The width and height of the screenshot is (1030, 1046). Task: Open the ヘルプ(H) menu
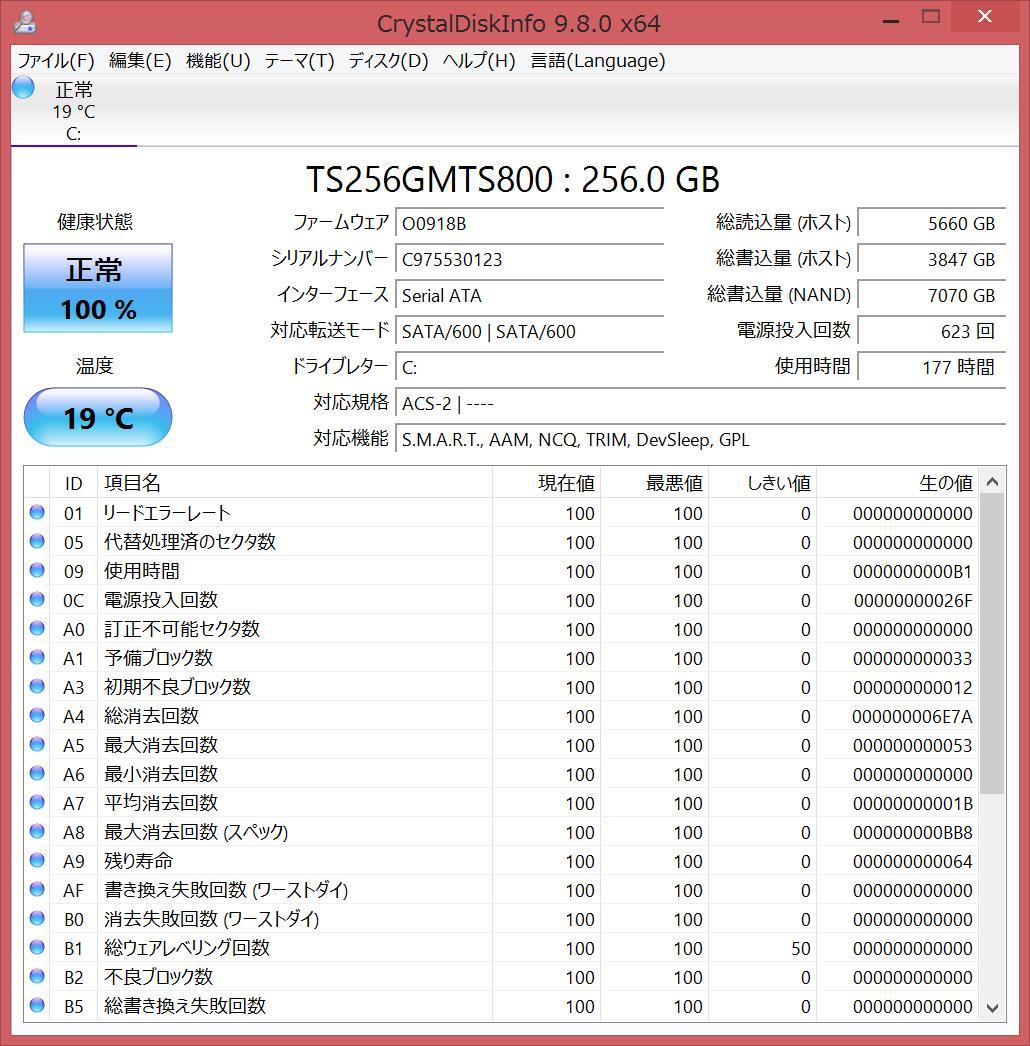click(x=479, y=61)
